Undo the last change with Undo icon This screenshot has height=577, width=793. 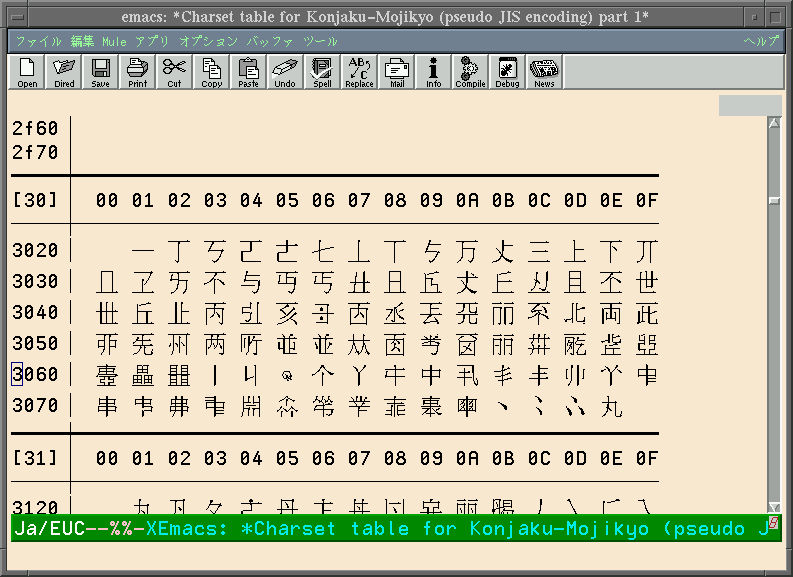[x=285, y=72]
